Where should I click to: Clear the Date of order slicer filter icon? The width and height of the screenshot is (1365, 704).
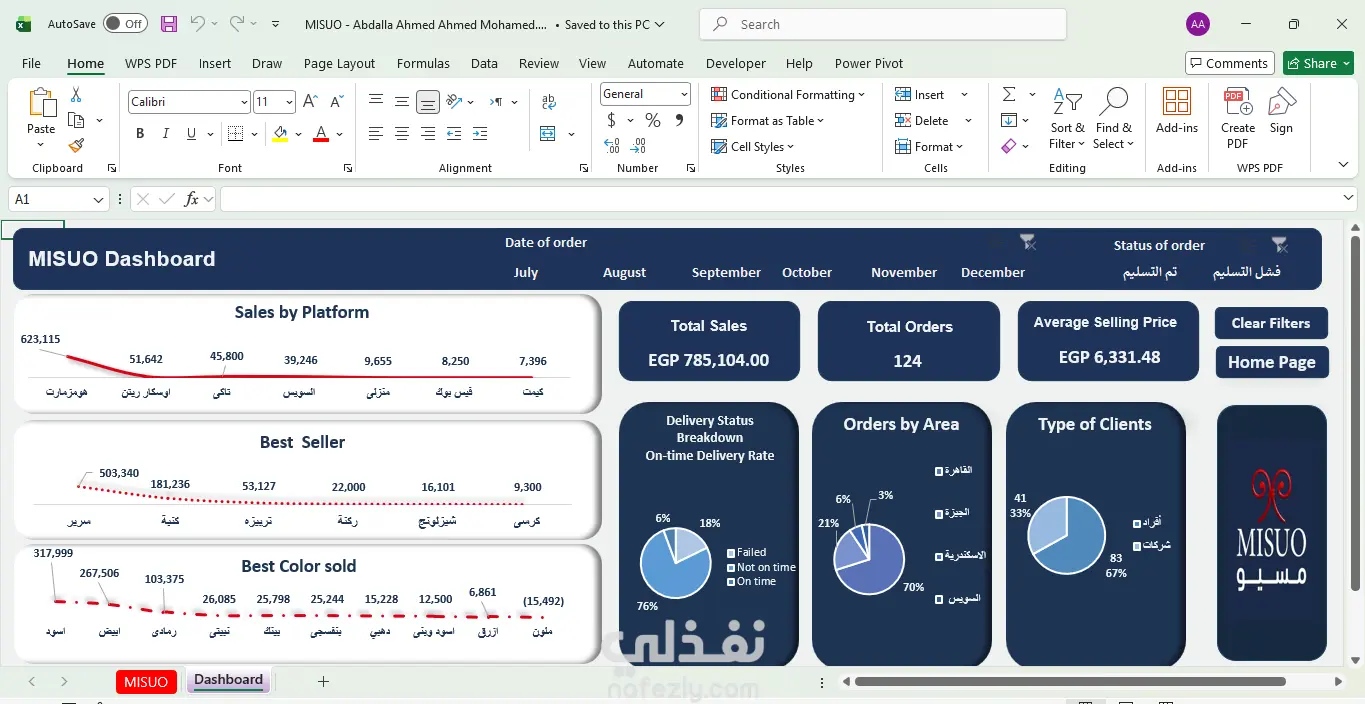pyautogui.click(x=1027, y=242)
